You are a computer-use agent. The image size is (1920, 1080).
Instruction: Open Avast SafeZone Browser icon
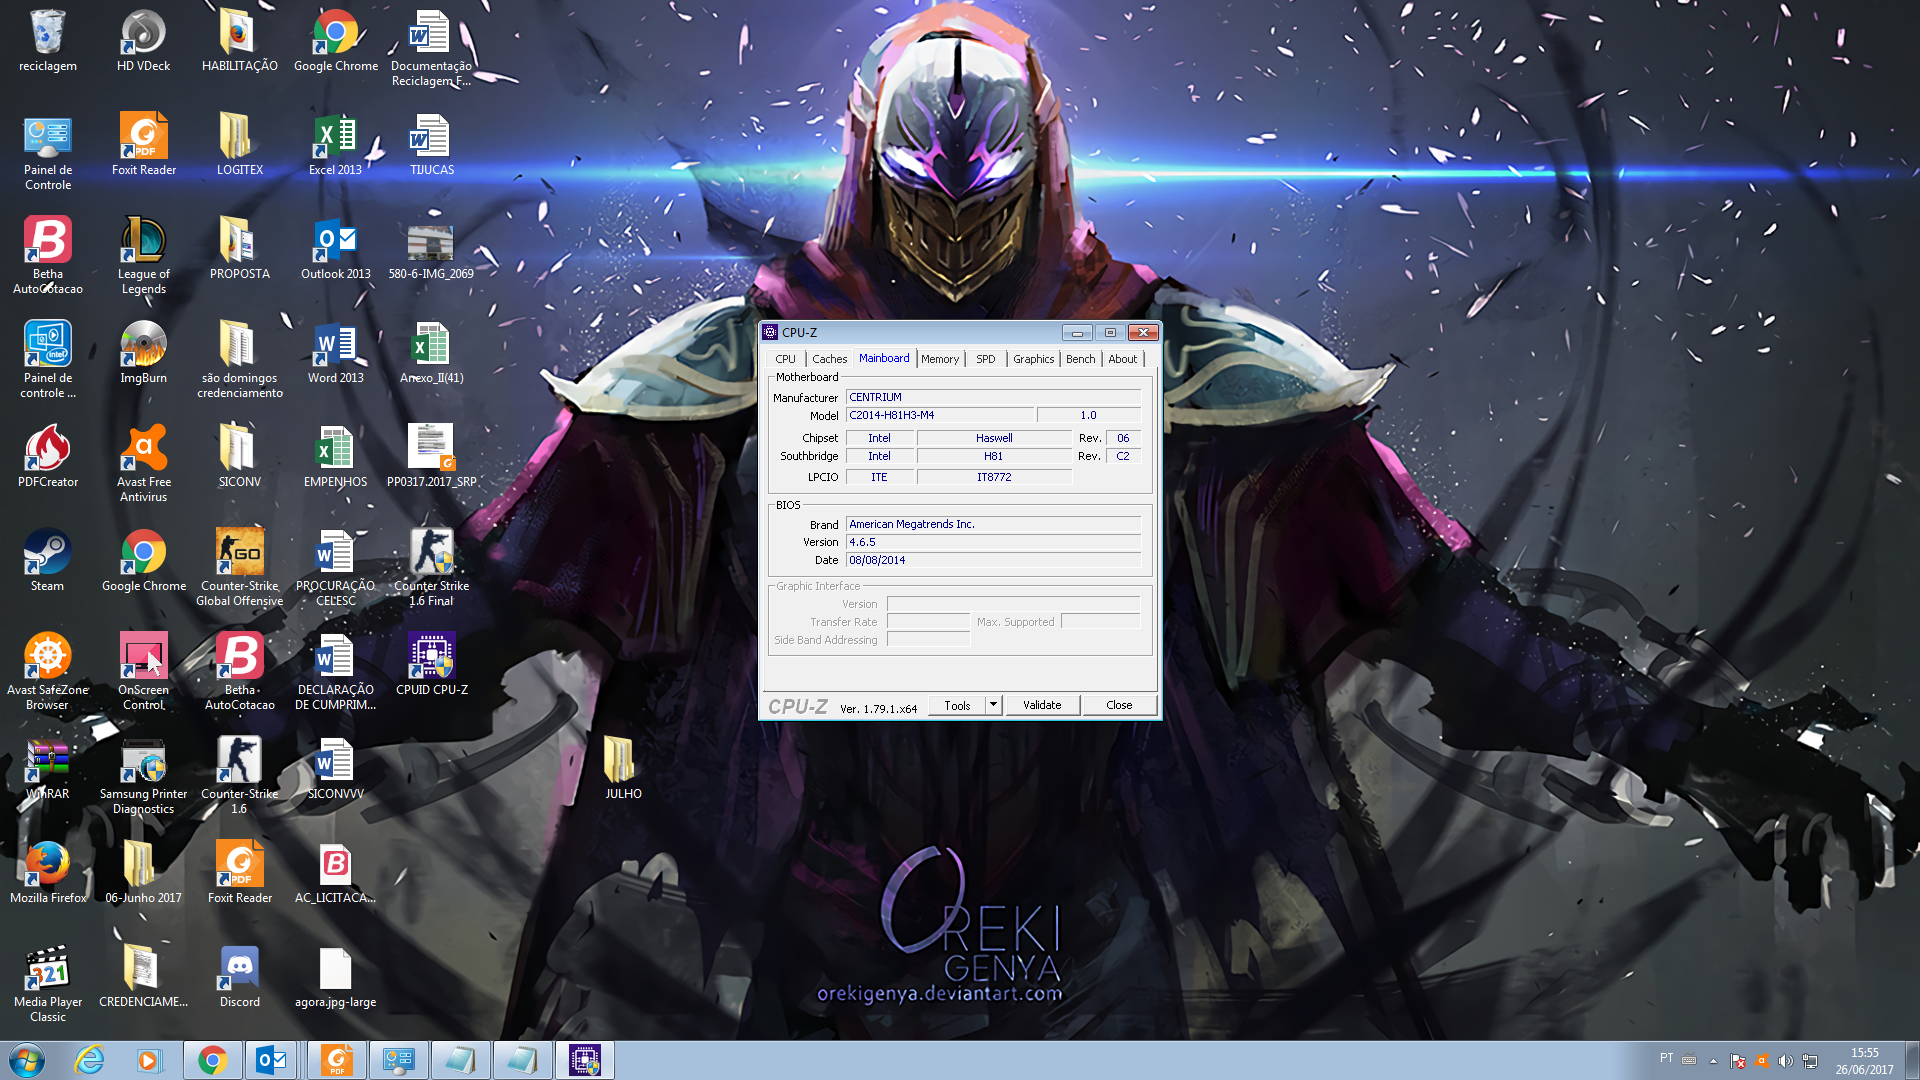pos(48,670)
